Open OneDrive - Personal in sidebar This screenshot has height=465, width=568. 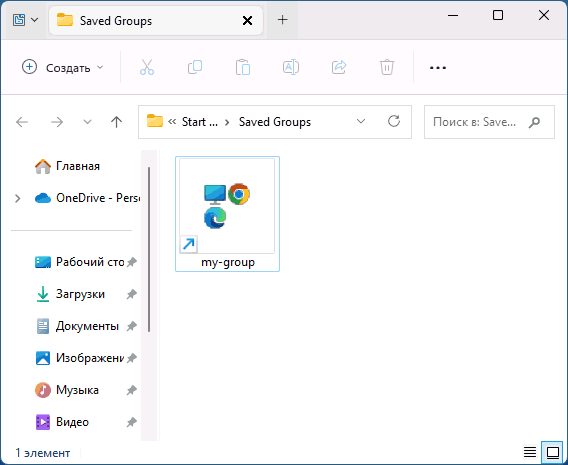tap(87, 198)
